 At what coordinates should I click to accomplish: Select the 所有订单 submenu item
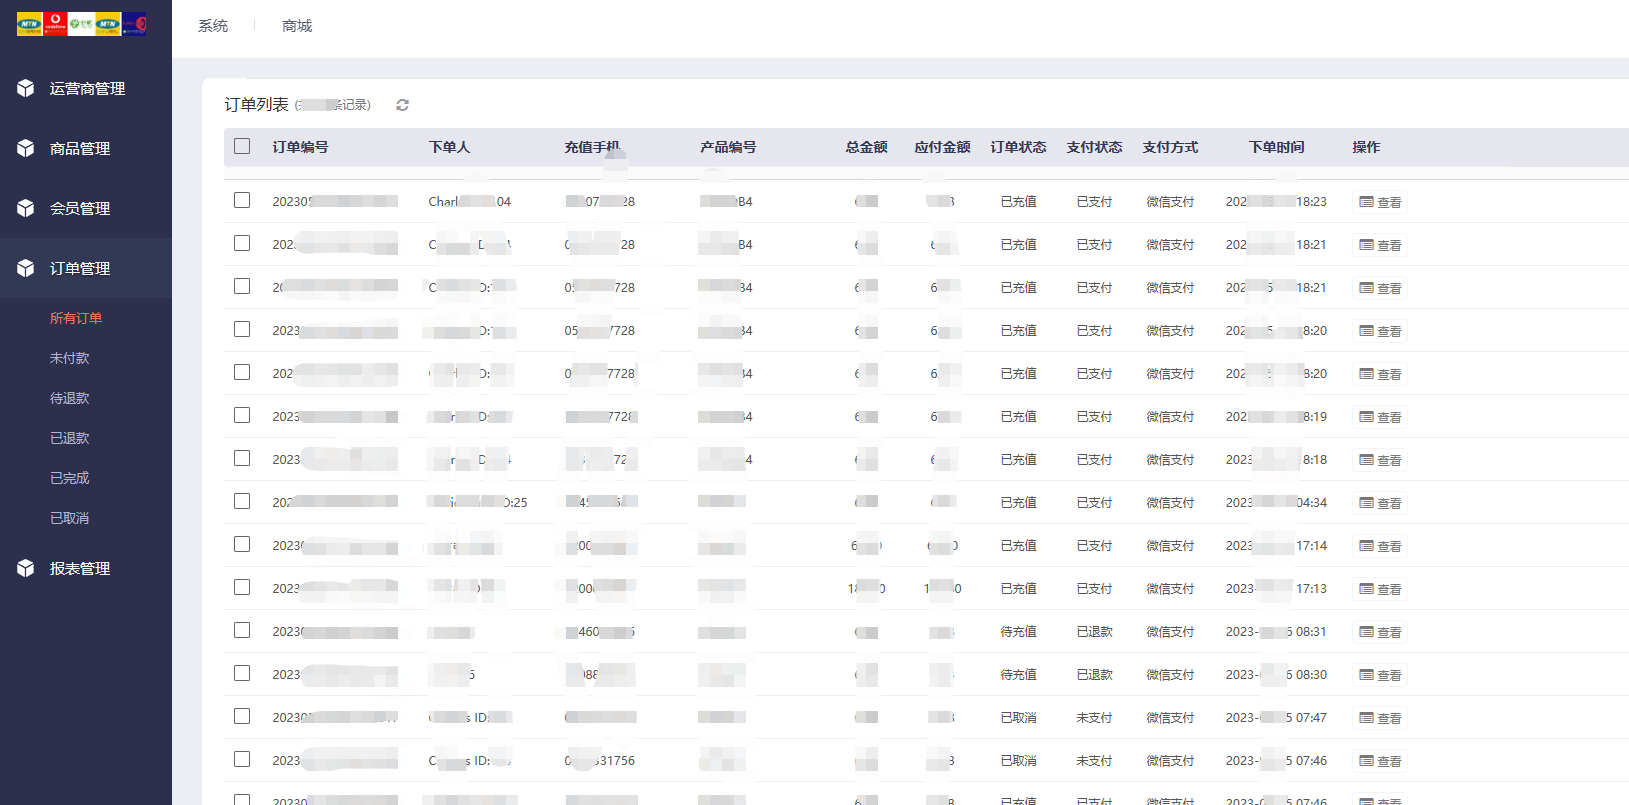[x=76, y=318]
